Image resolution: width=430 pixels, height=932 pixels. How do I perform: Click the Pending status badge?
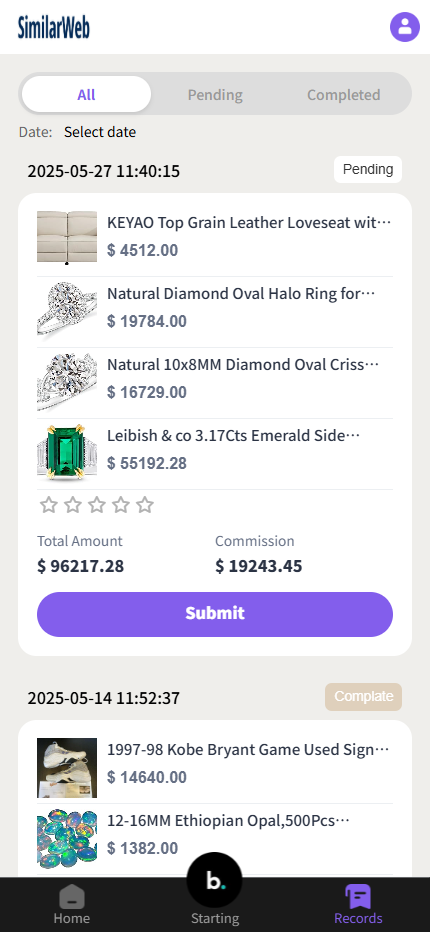tap(368, 169)
